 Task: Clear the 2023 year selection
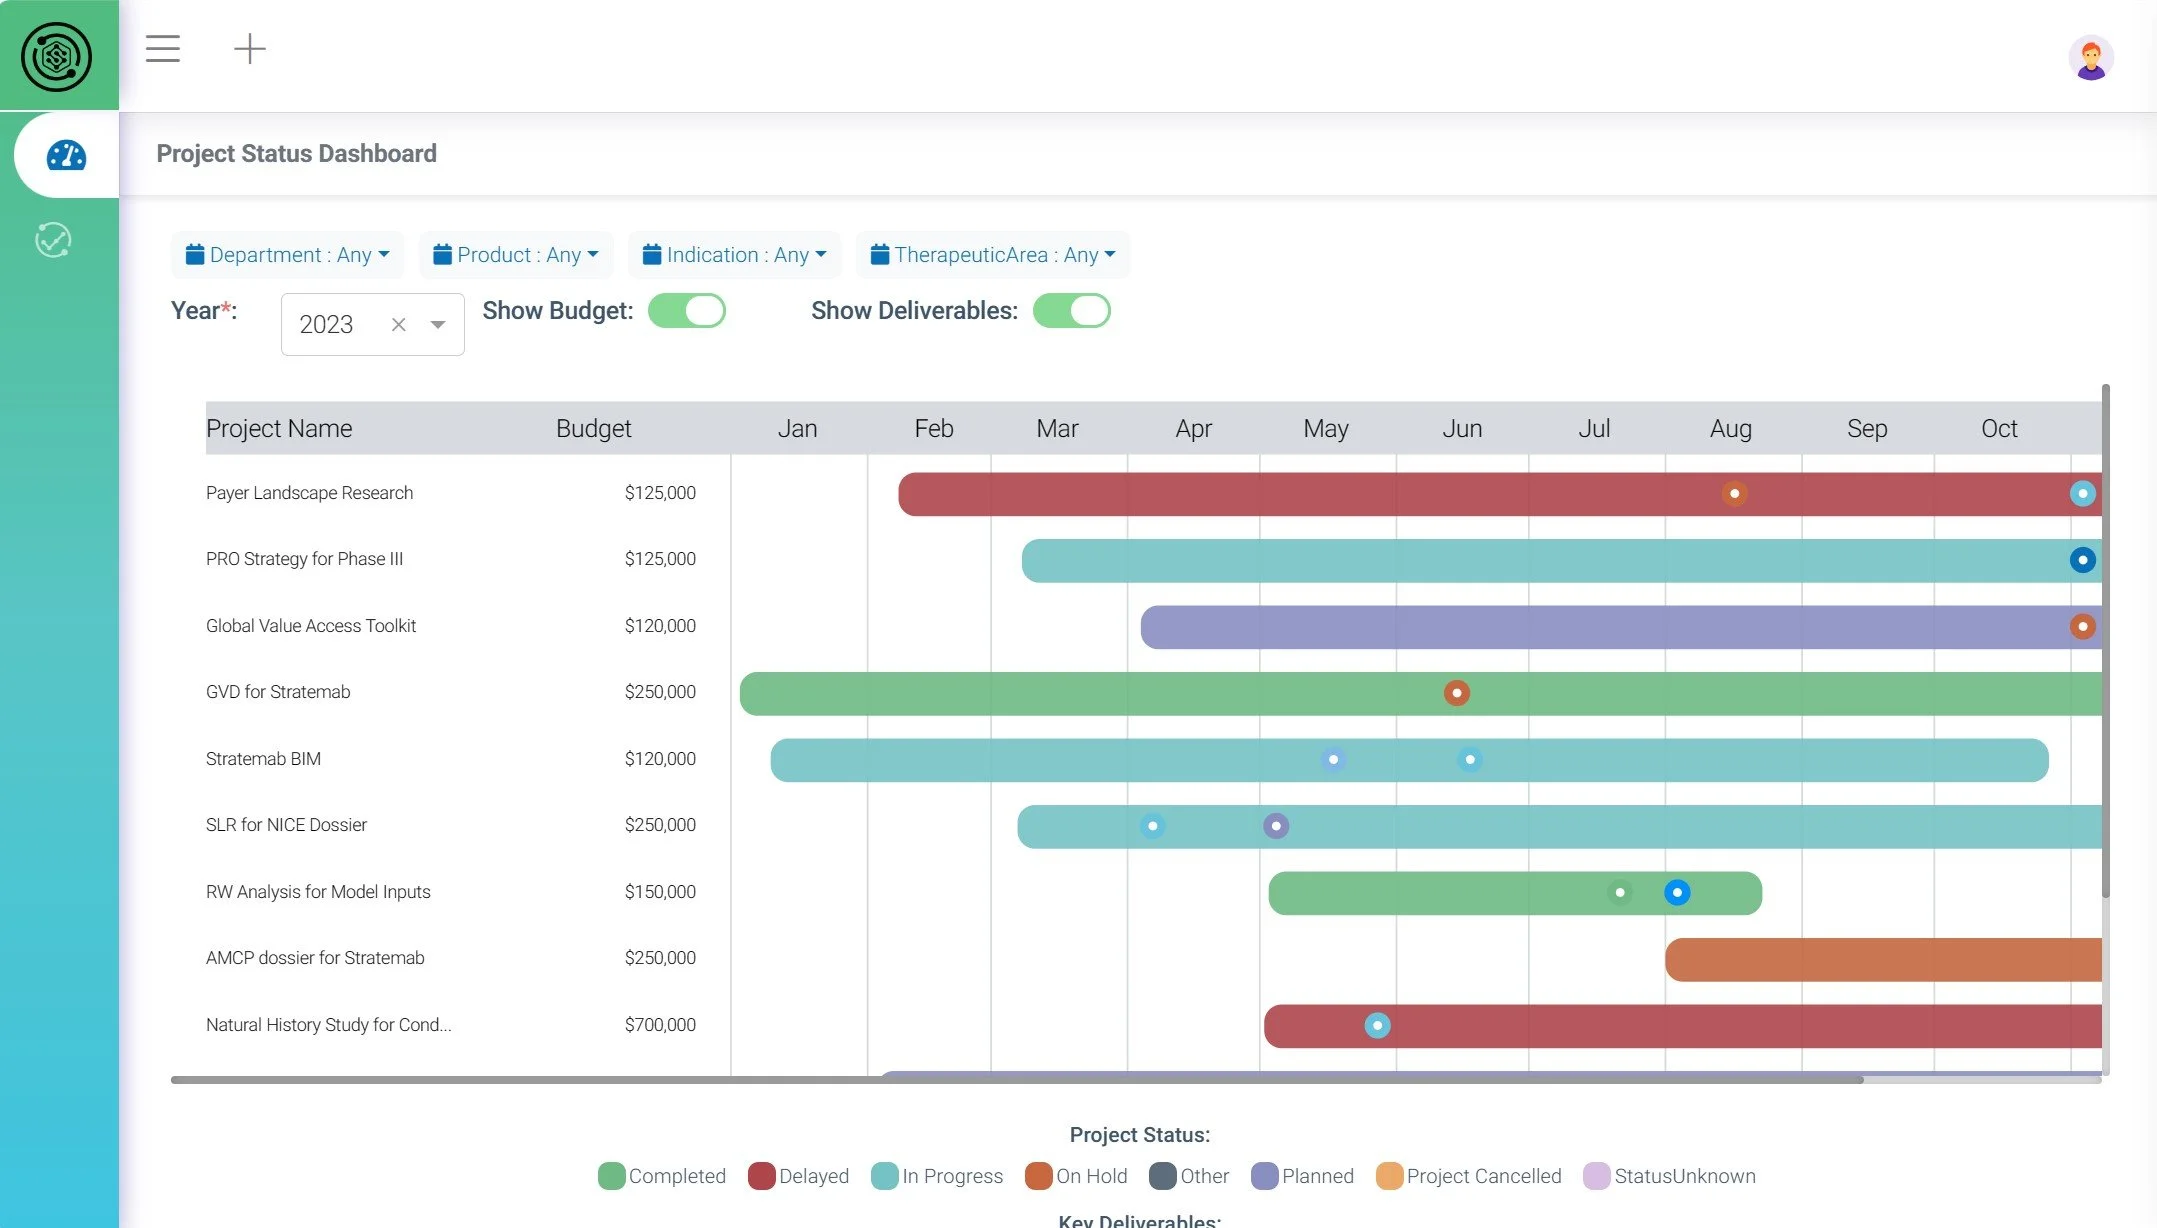point(398,324)
